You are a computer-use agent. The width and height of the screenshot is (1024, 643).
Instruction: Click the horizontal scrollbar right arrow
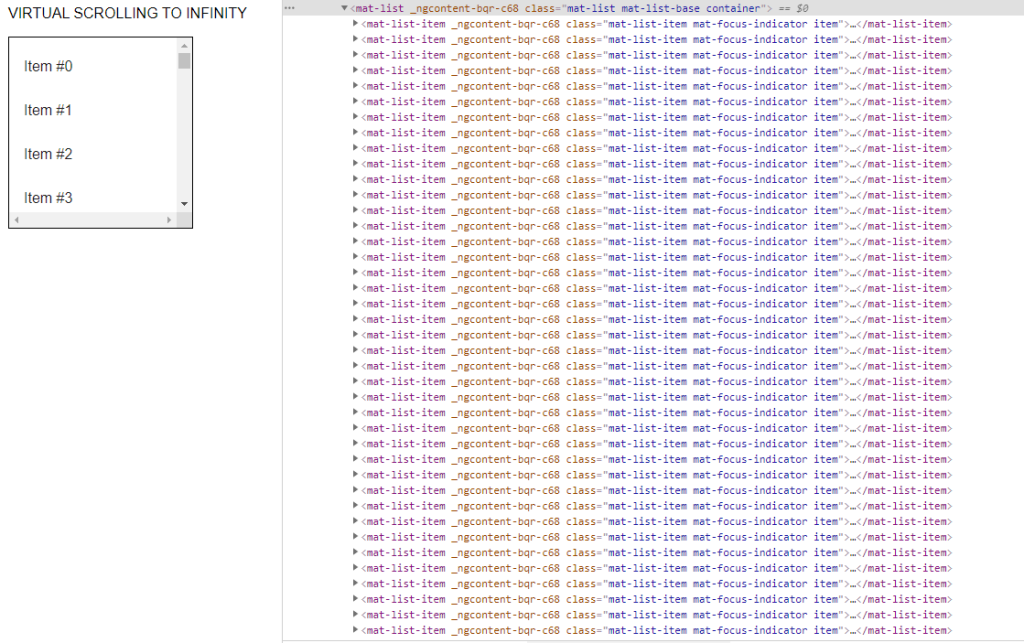pos(169,220)
